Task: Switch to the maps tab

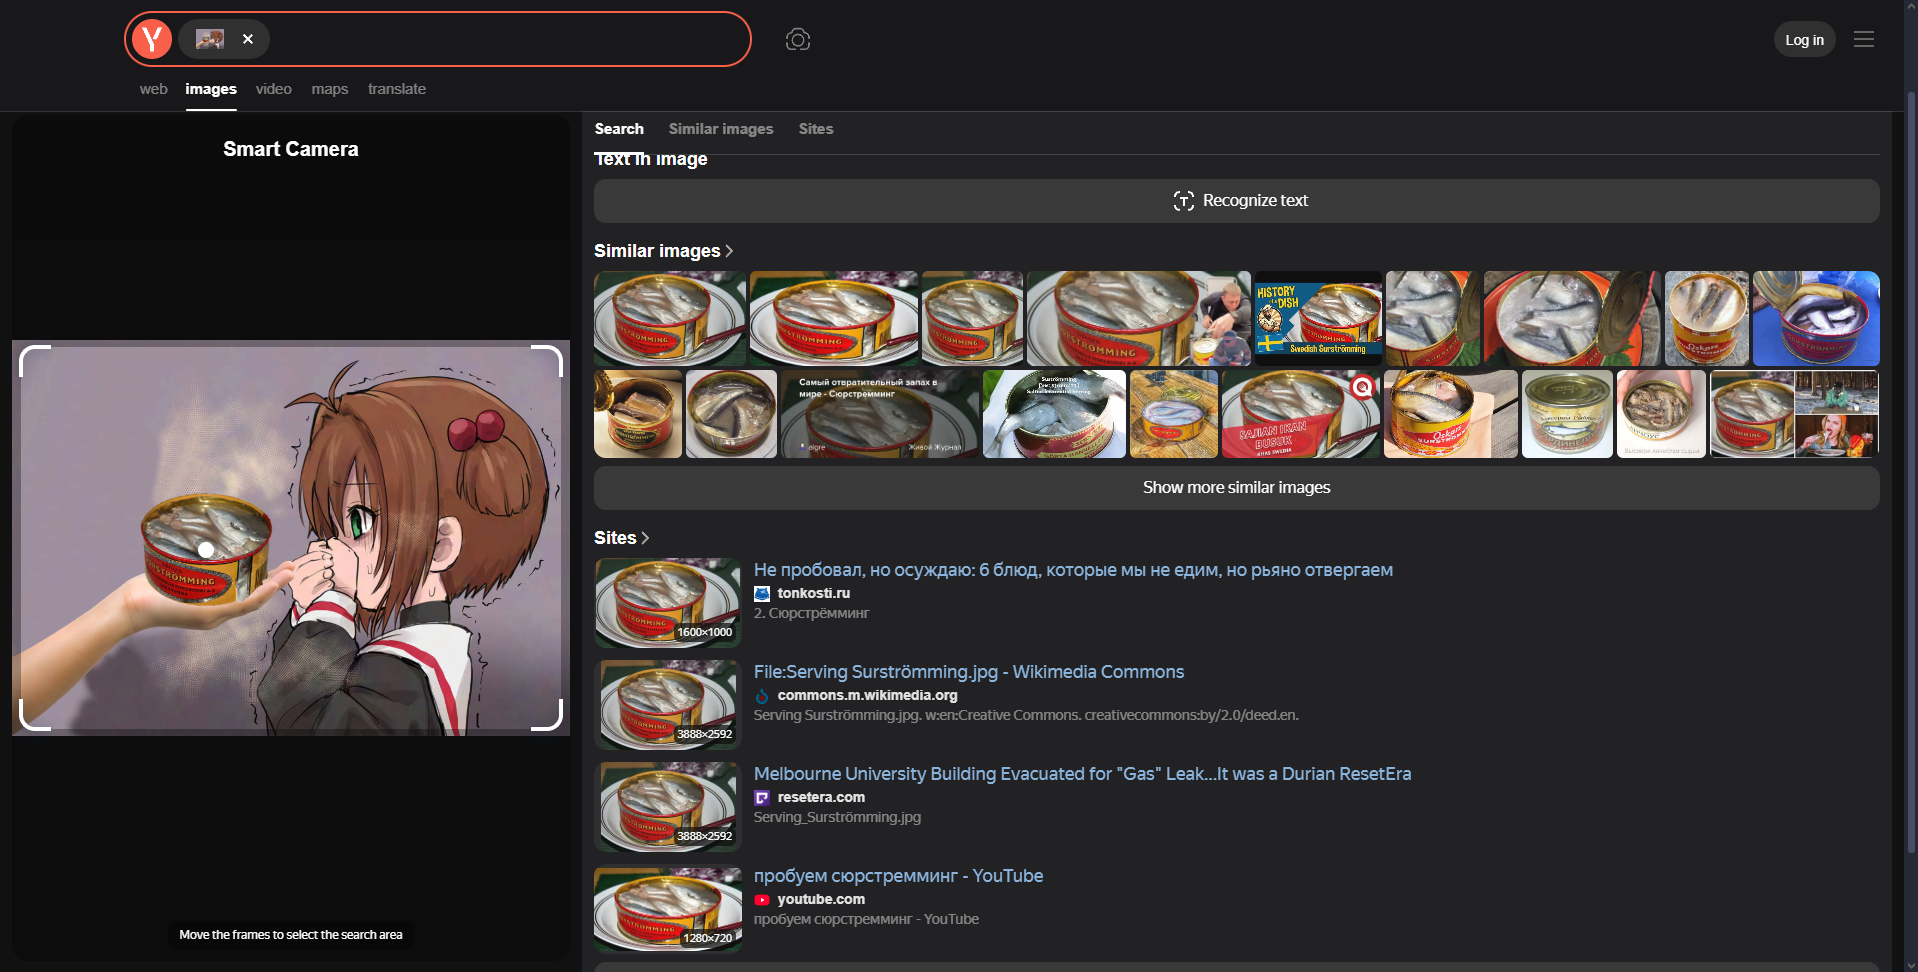Action: [x=330, y=89]
